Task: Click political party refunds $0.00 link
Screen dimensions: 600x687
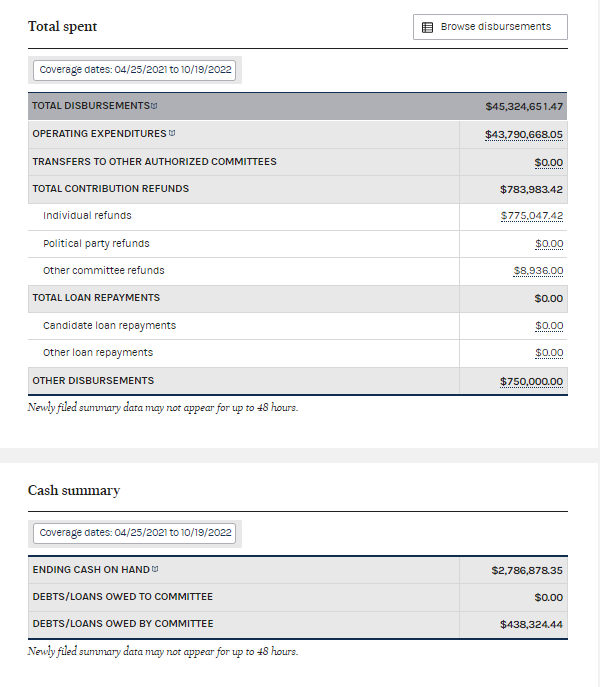Action: point(548,244)
